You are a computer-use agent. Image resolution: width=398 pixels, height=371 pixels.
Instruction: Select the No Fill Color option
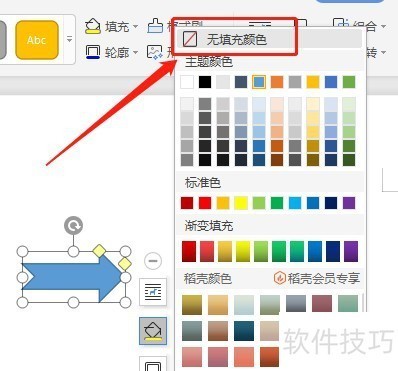[x=269, y=39]
